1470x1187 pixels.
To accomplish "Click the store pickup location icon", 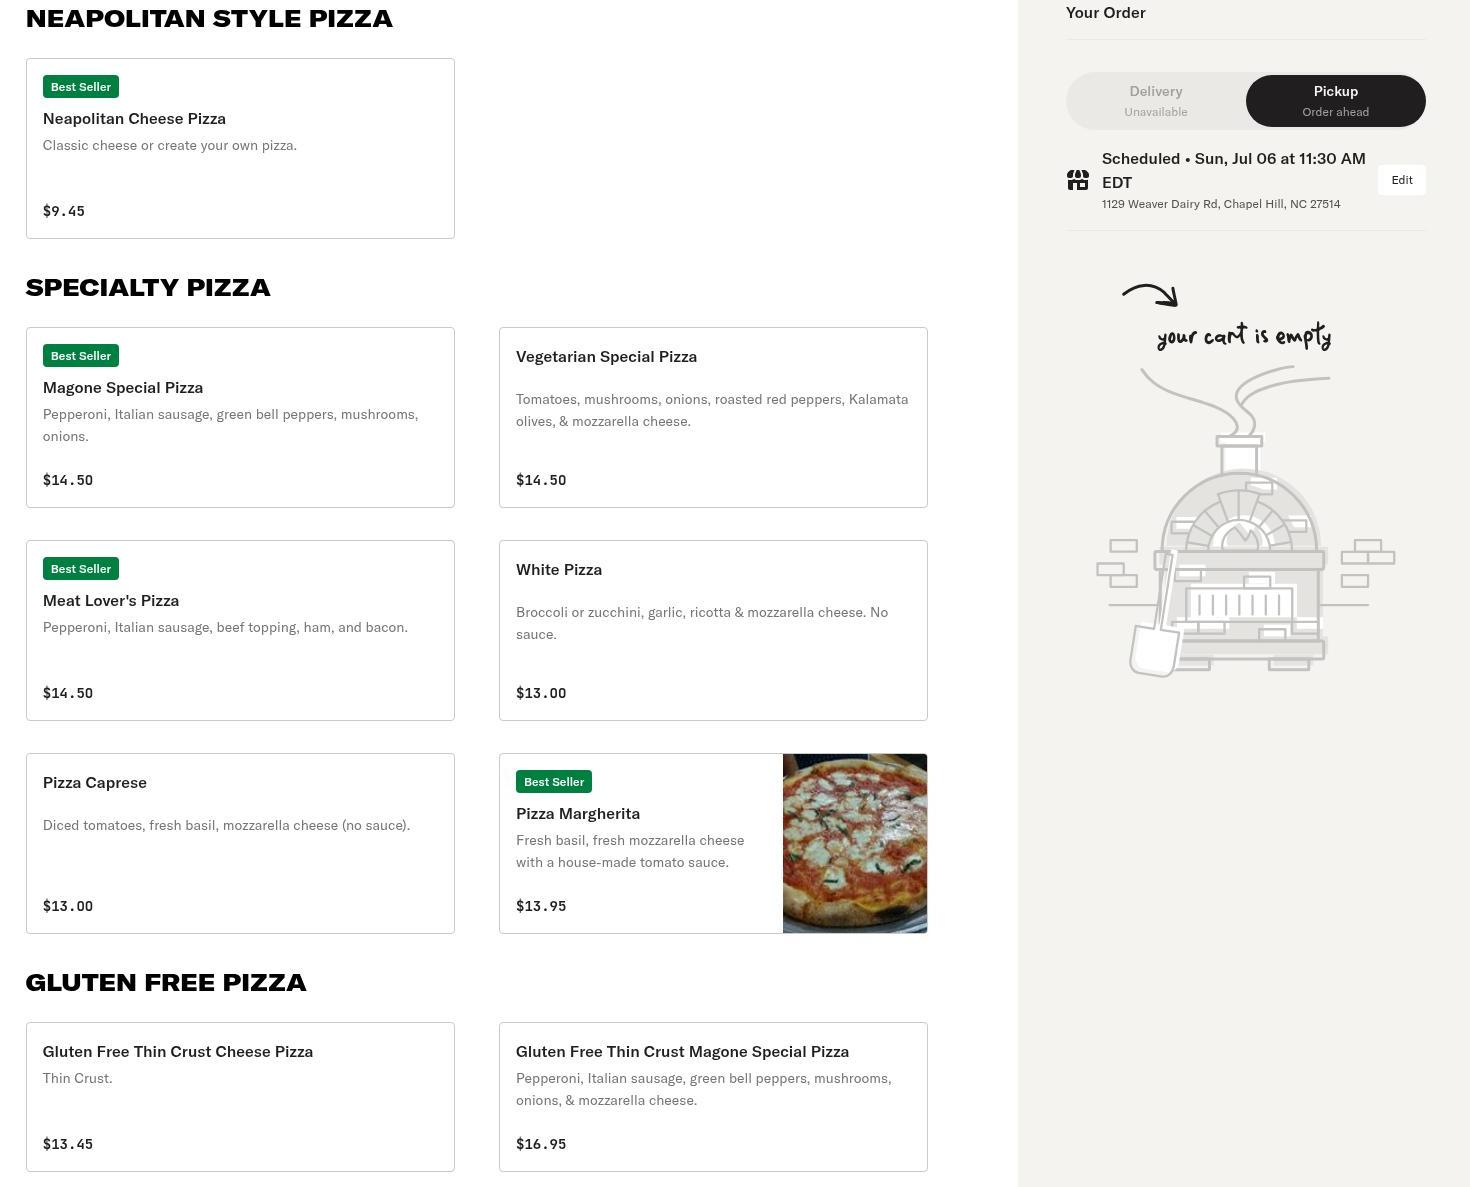I will pos(1077,180).
